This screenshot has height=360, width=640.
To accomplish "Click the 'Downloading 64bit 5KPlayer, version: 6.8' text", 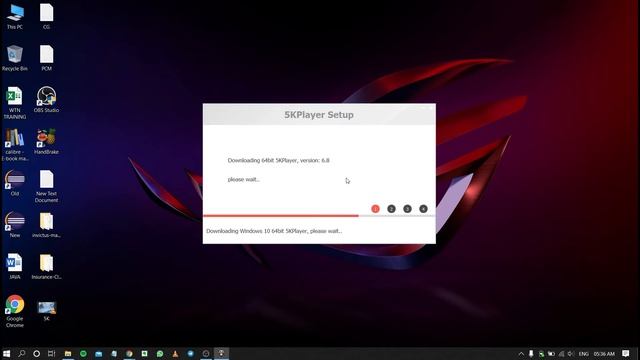I will pos(278,160).
